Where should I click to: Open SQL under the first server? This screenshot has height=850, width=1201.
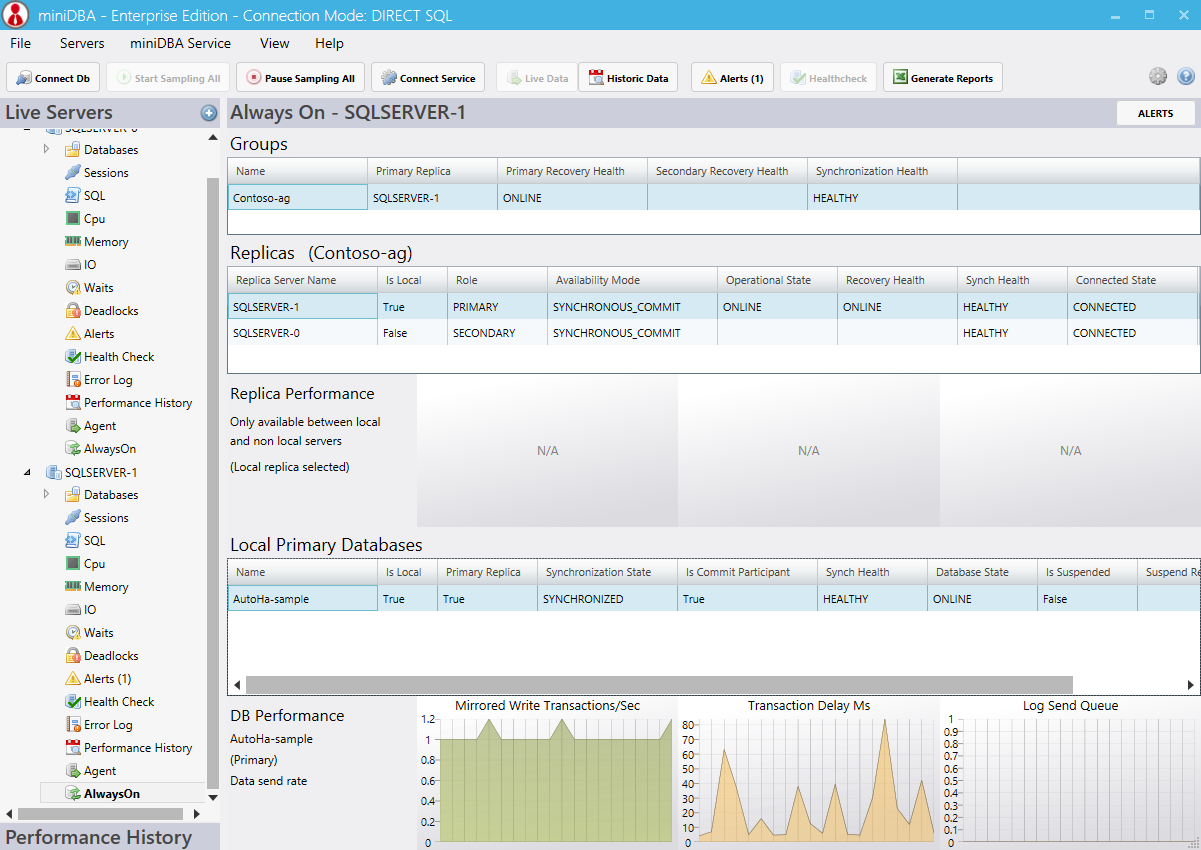84,196
